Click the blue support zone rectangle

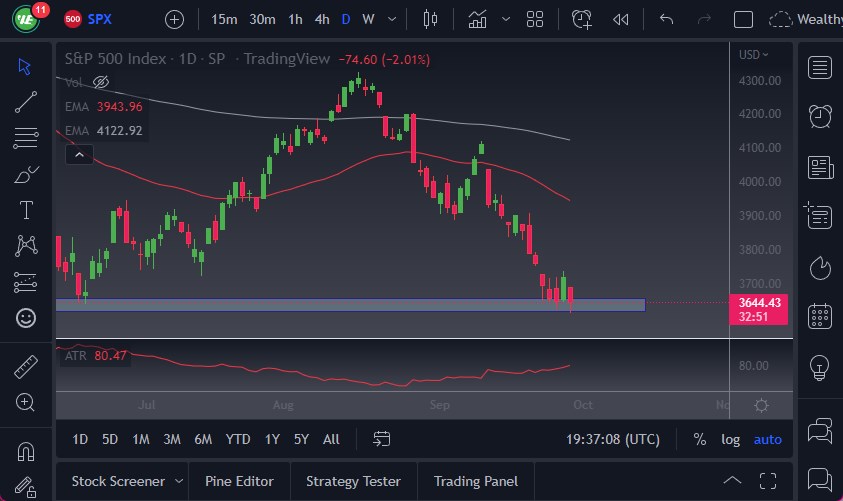point(350,305)
